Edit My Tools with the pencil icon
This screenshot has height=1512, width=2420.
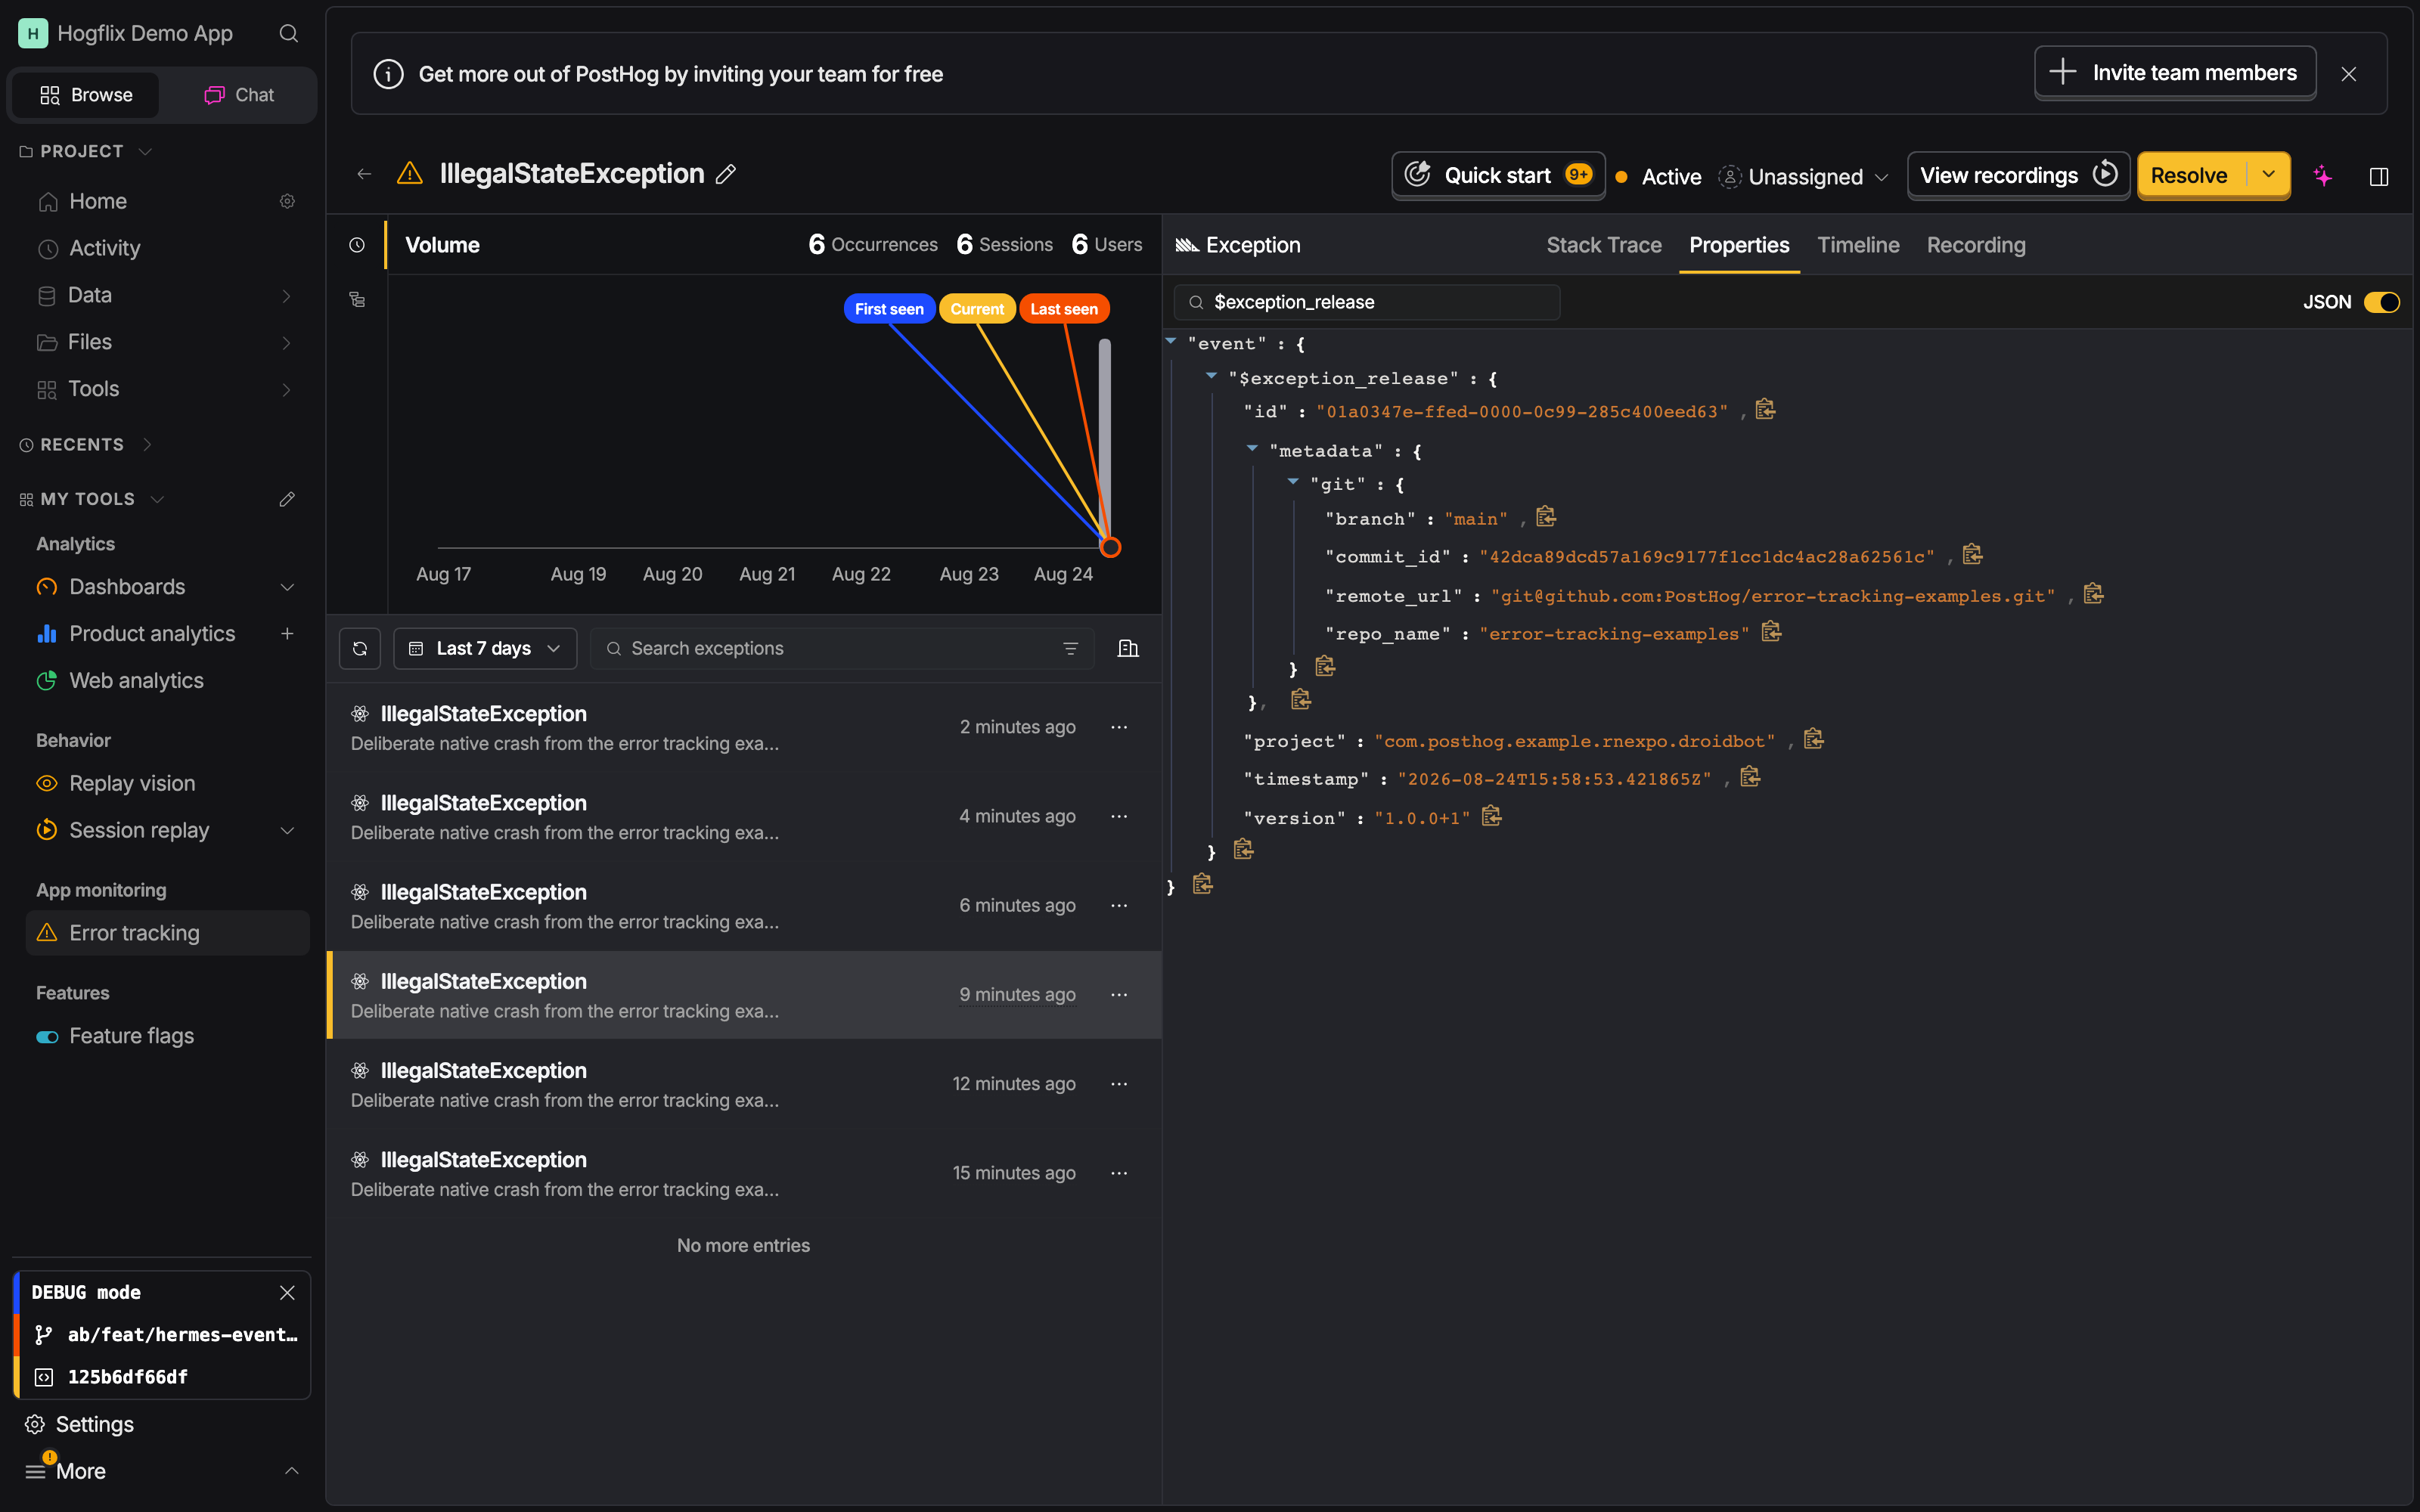(x=287, y=499)
